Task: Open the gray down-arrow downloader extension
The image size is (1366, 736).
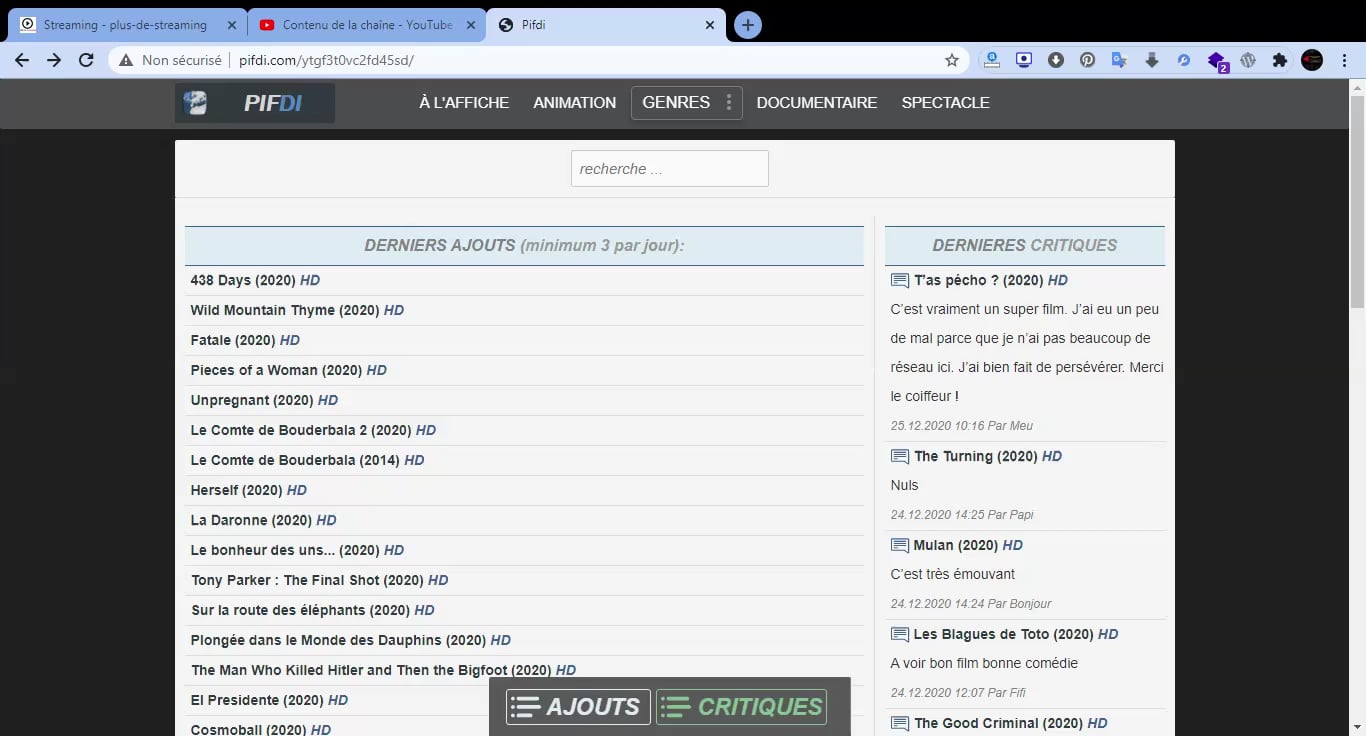Action: tap(1151, 60)
